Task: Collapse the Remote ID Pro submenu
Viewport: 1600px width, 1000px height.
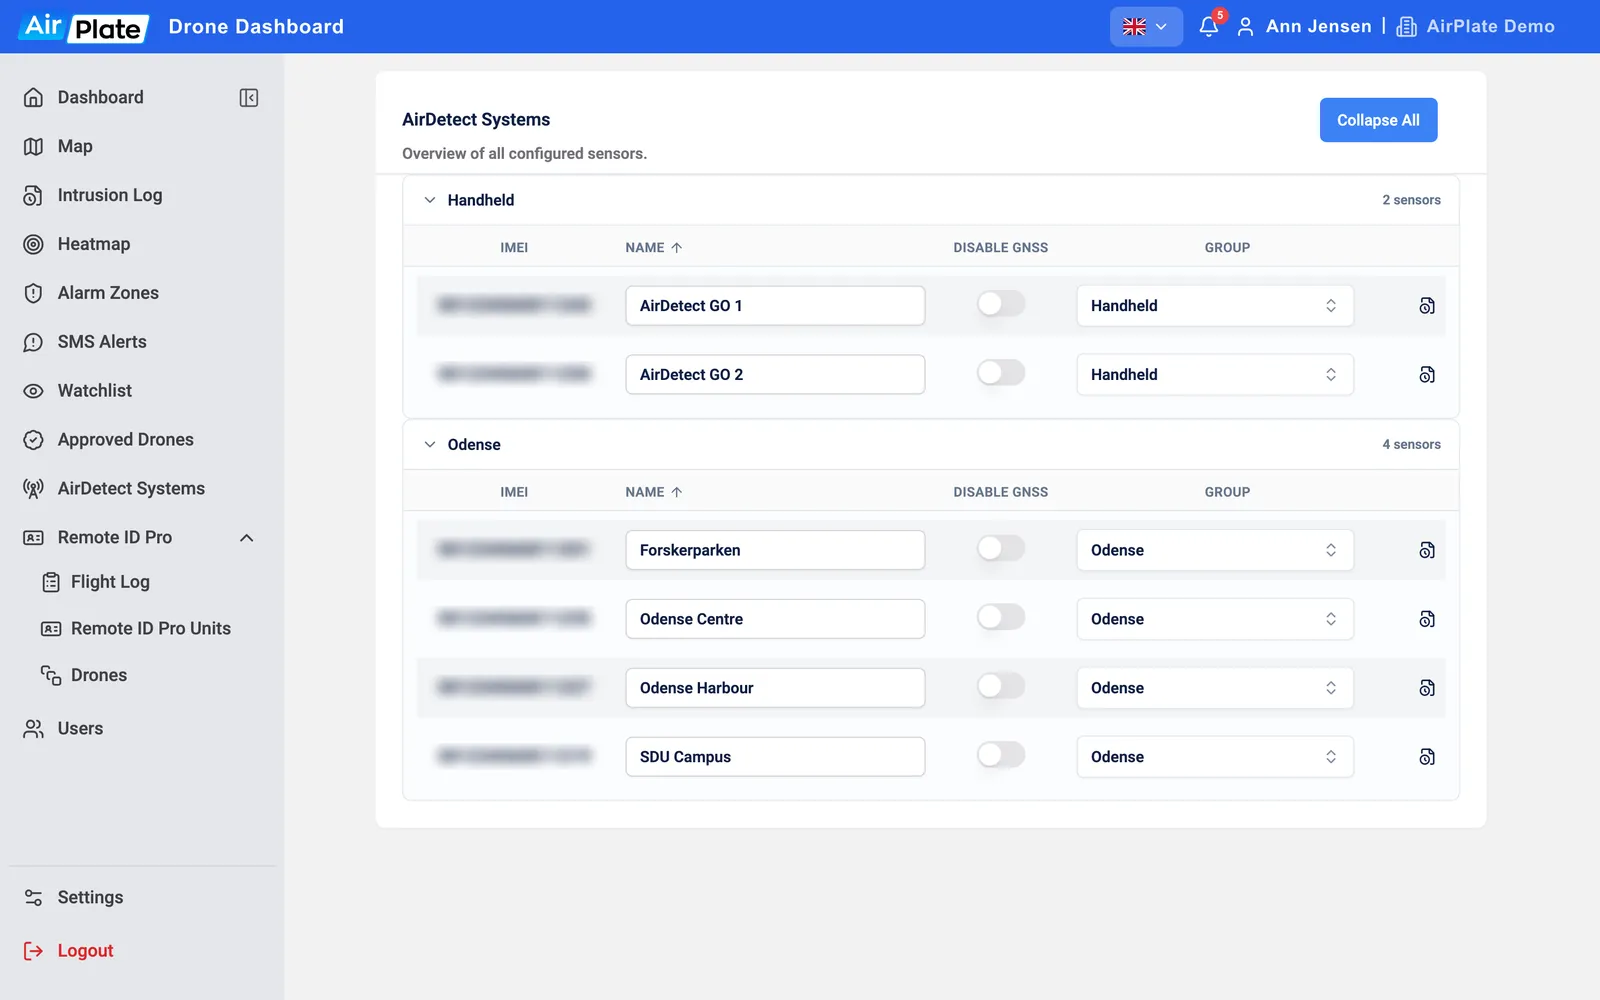Action: pyautogui.click(x=247, y=538)
